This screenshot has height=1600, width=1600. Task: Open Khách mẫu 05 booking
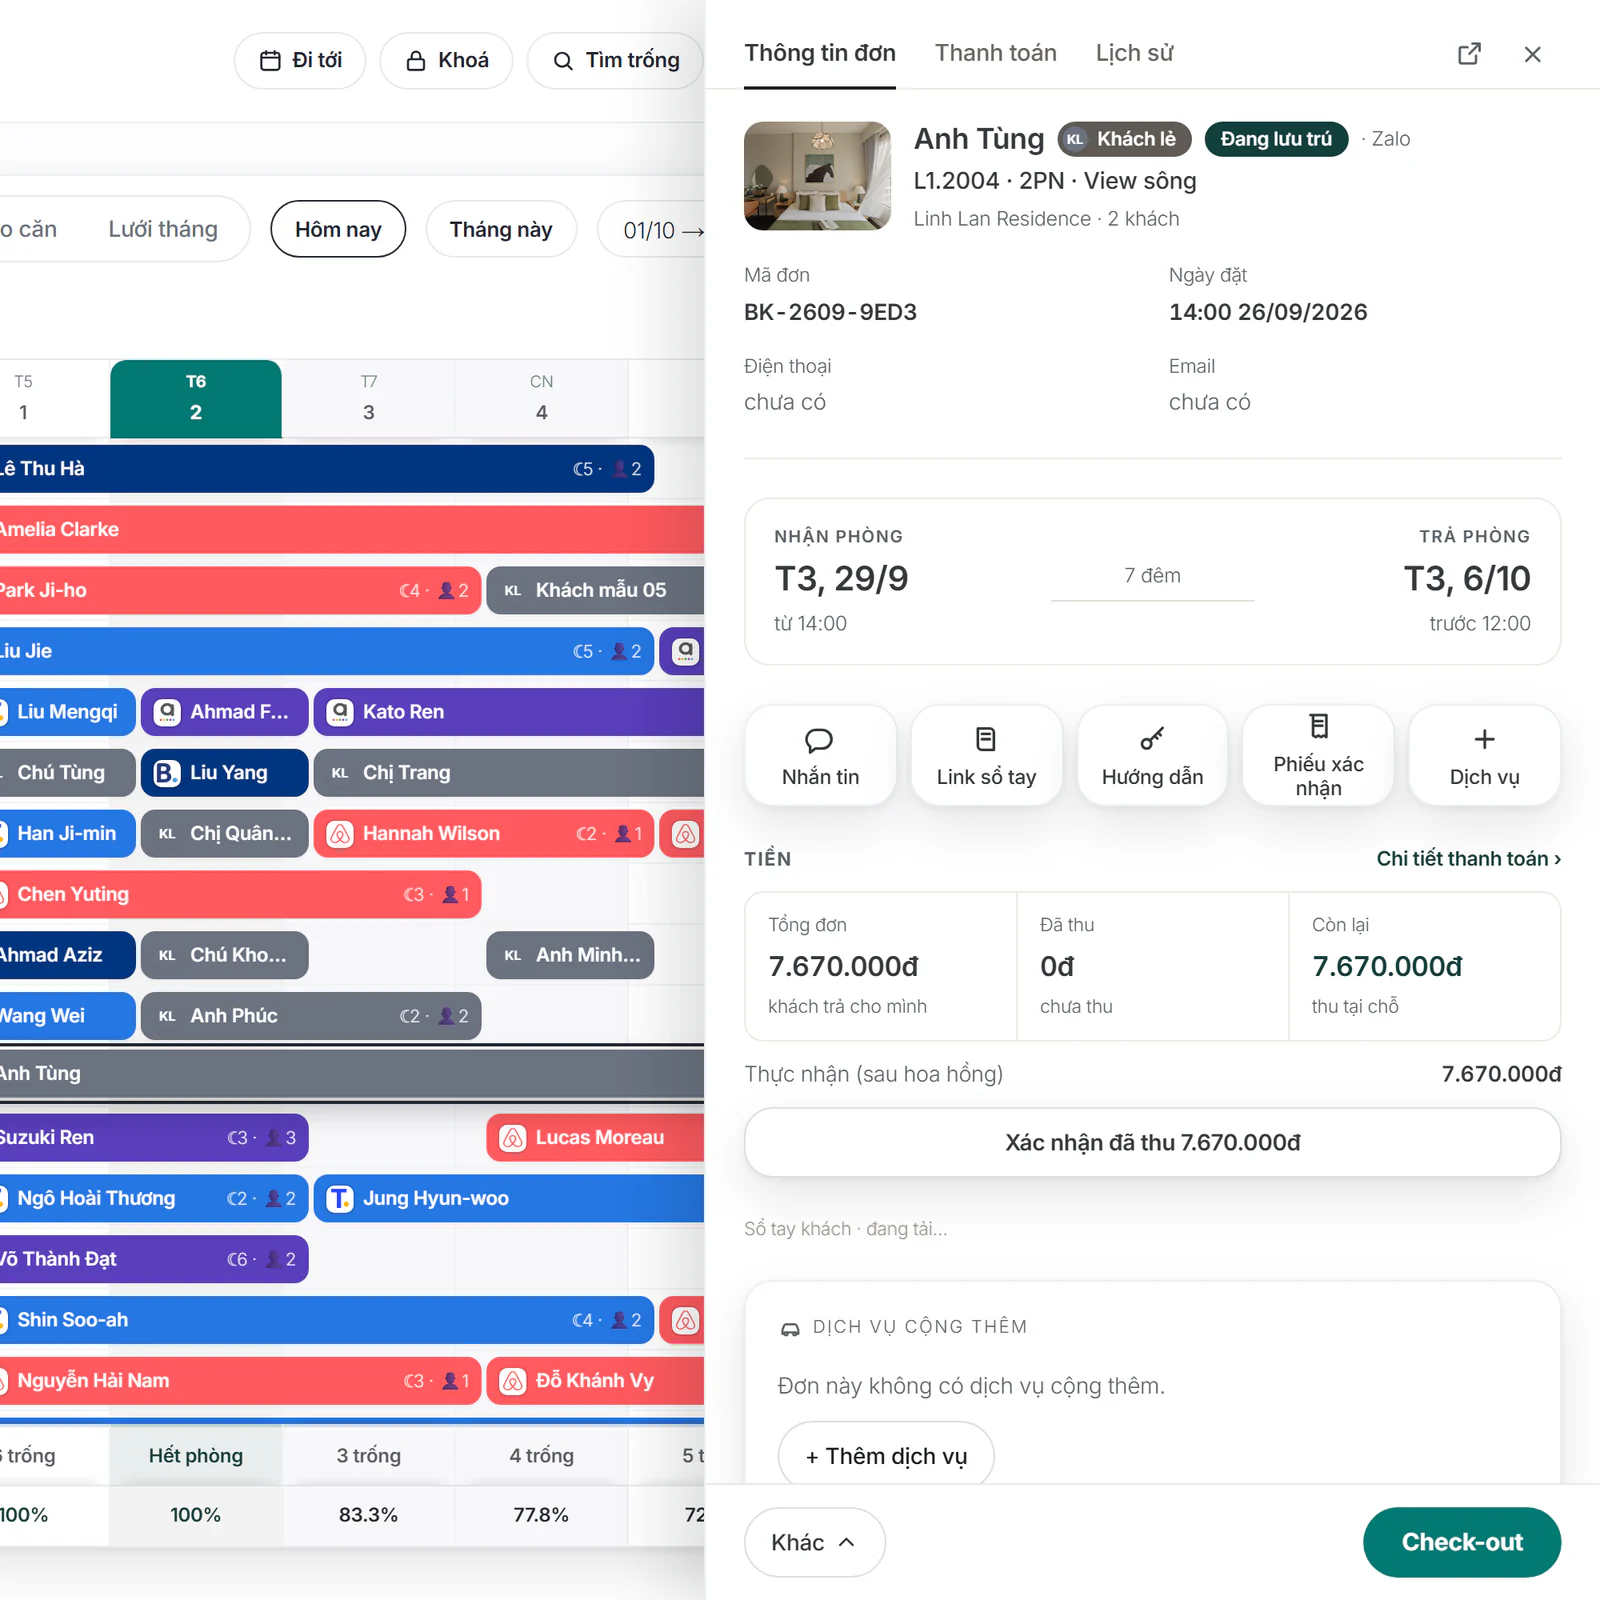tap(596, 591)
